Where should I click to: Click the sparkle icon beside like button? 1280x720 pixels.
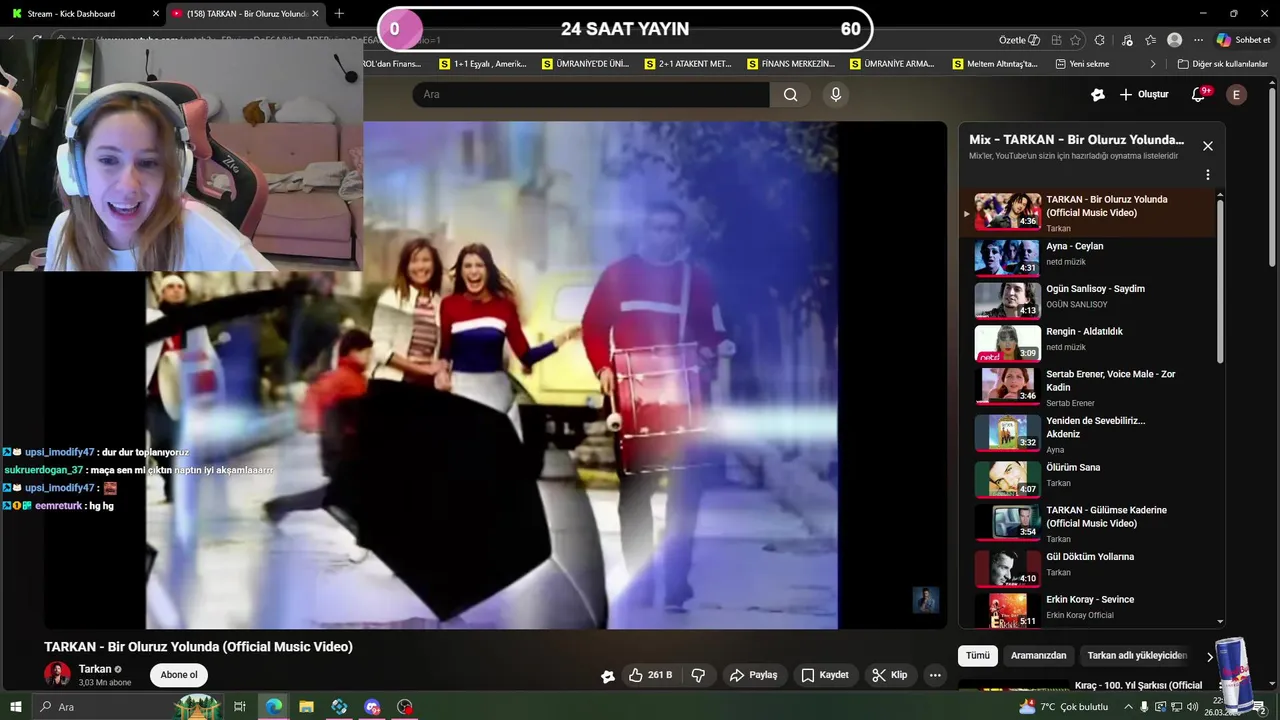pos(607,676)
